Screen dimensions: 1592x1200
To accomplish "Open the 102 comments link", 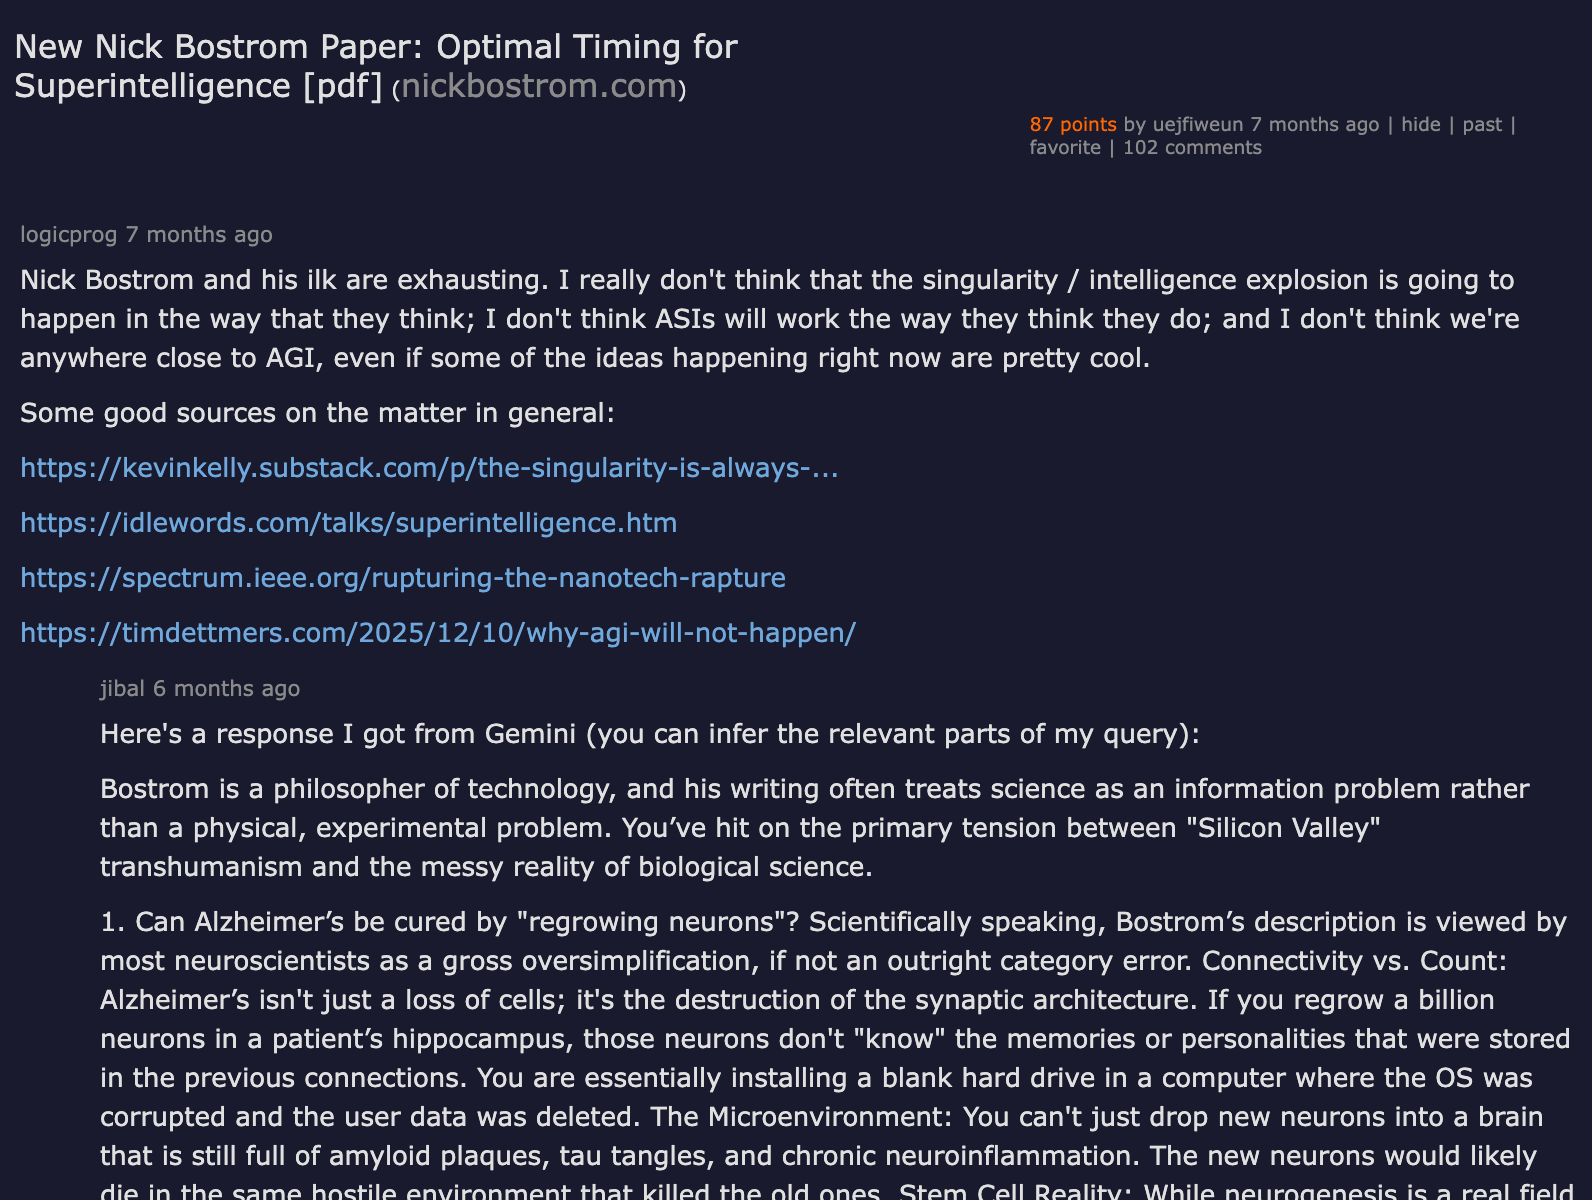I will coord(1192,147).
